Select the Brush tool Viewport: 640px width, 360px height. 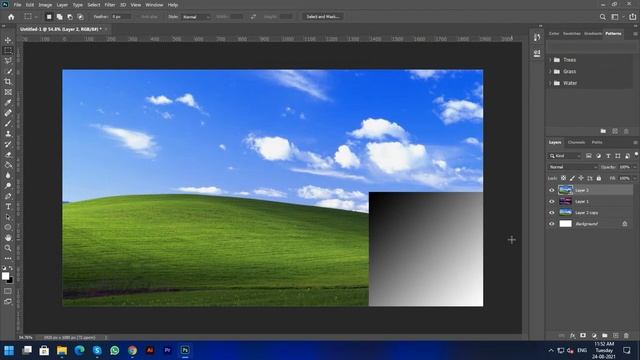pyautogui.click(x=8, y=123)
